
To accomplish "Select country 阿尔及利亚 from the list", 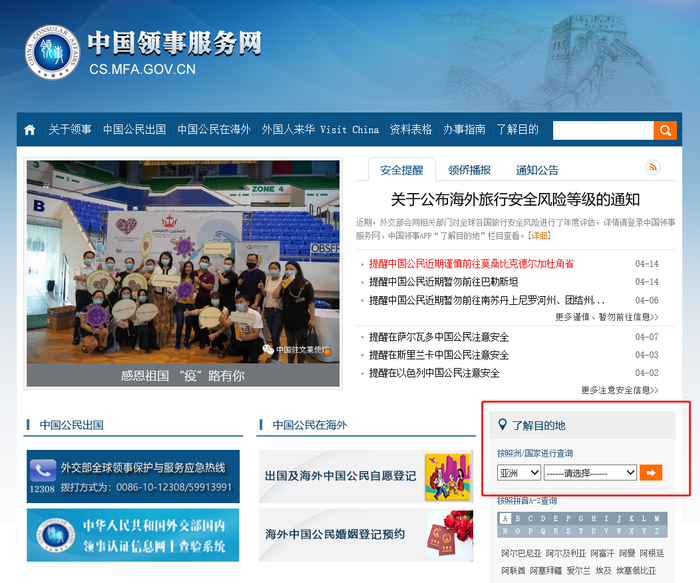I will click(566, 553).
